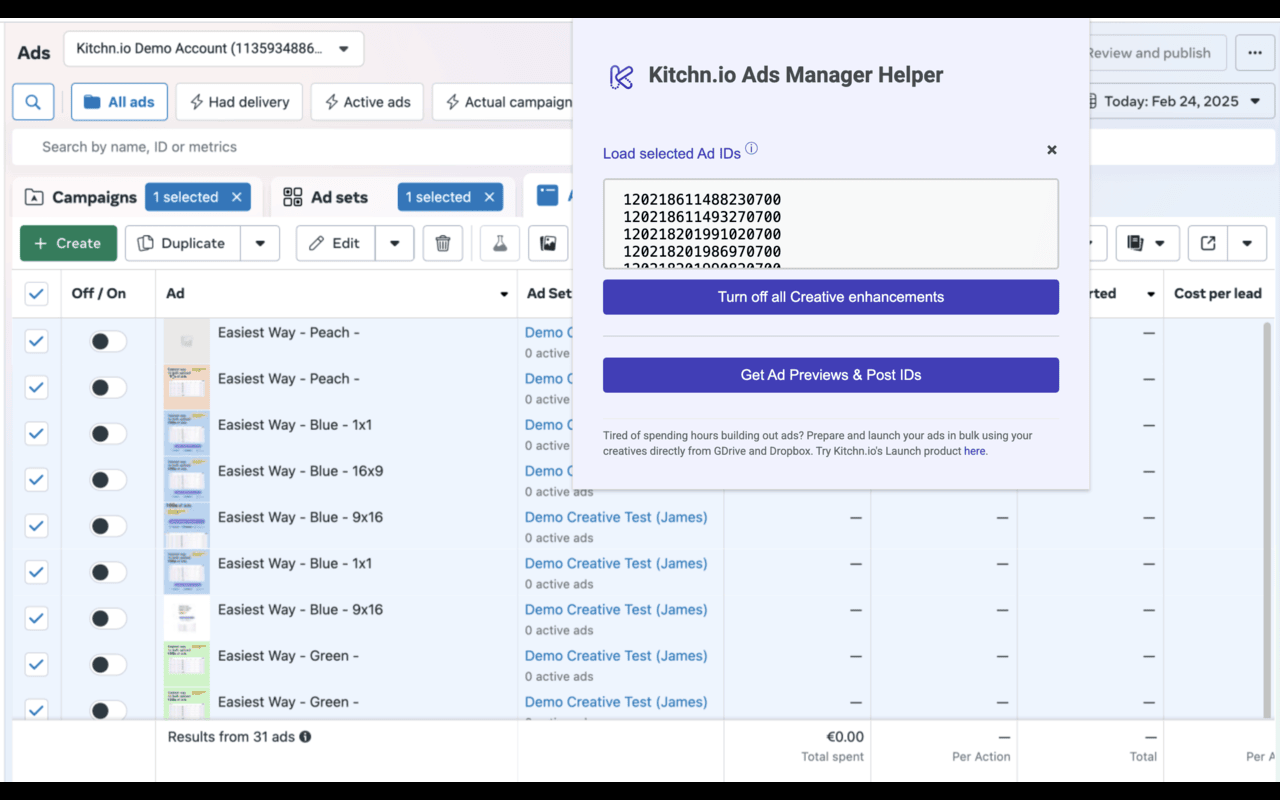The height and width of the screenshot is (800, 1280).
Task: Click the trash delete icon
Action: click(443, 243)
